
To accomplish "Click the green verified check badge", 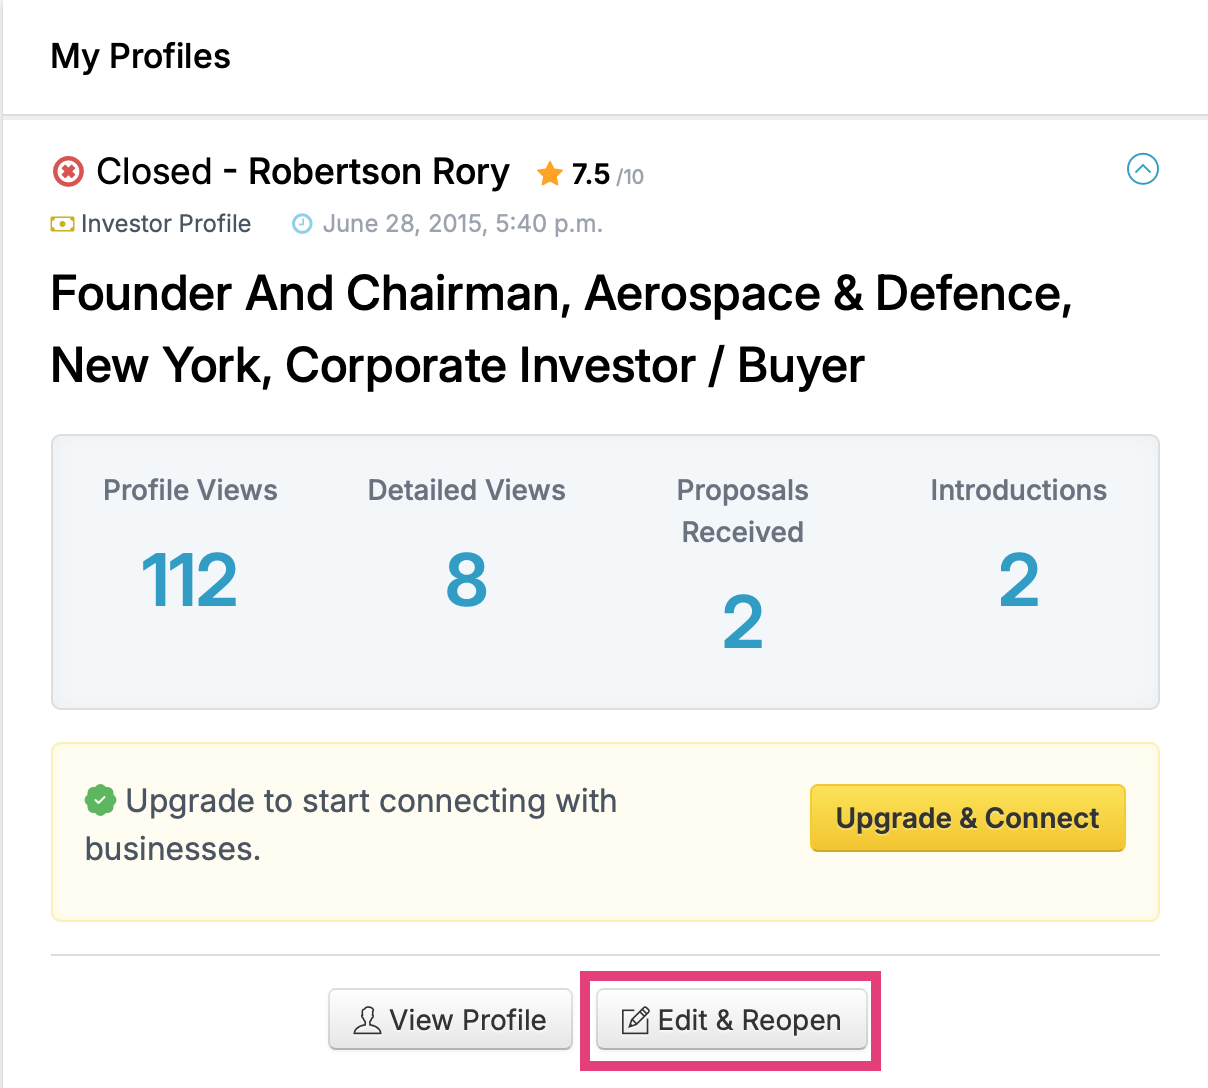I will point(100,800).
